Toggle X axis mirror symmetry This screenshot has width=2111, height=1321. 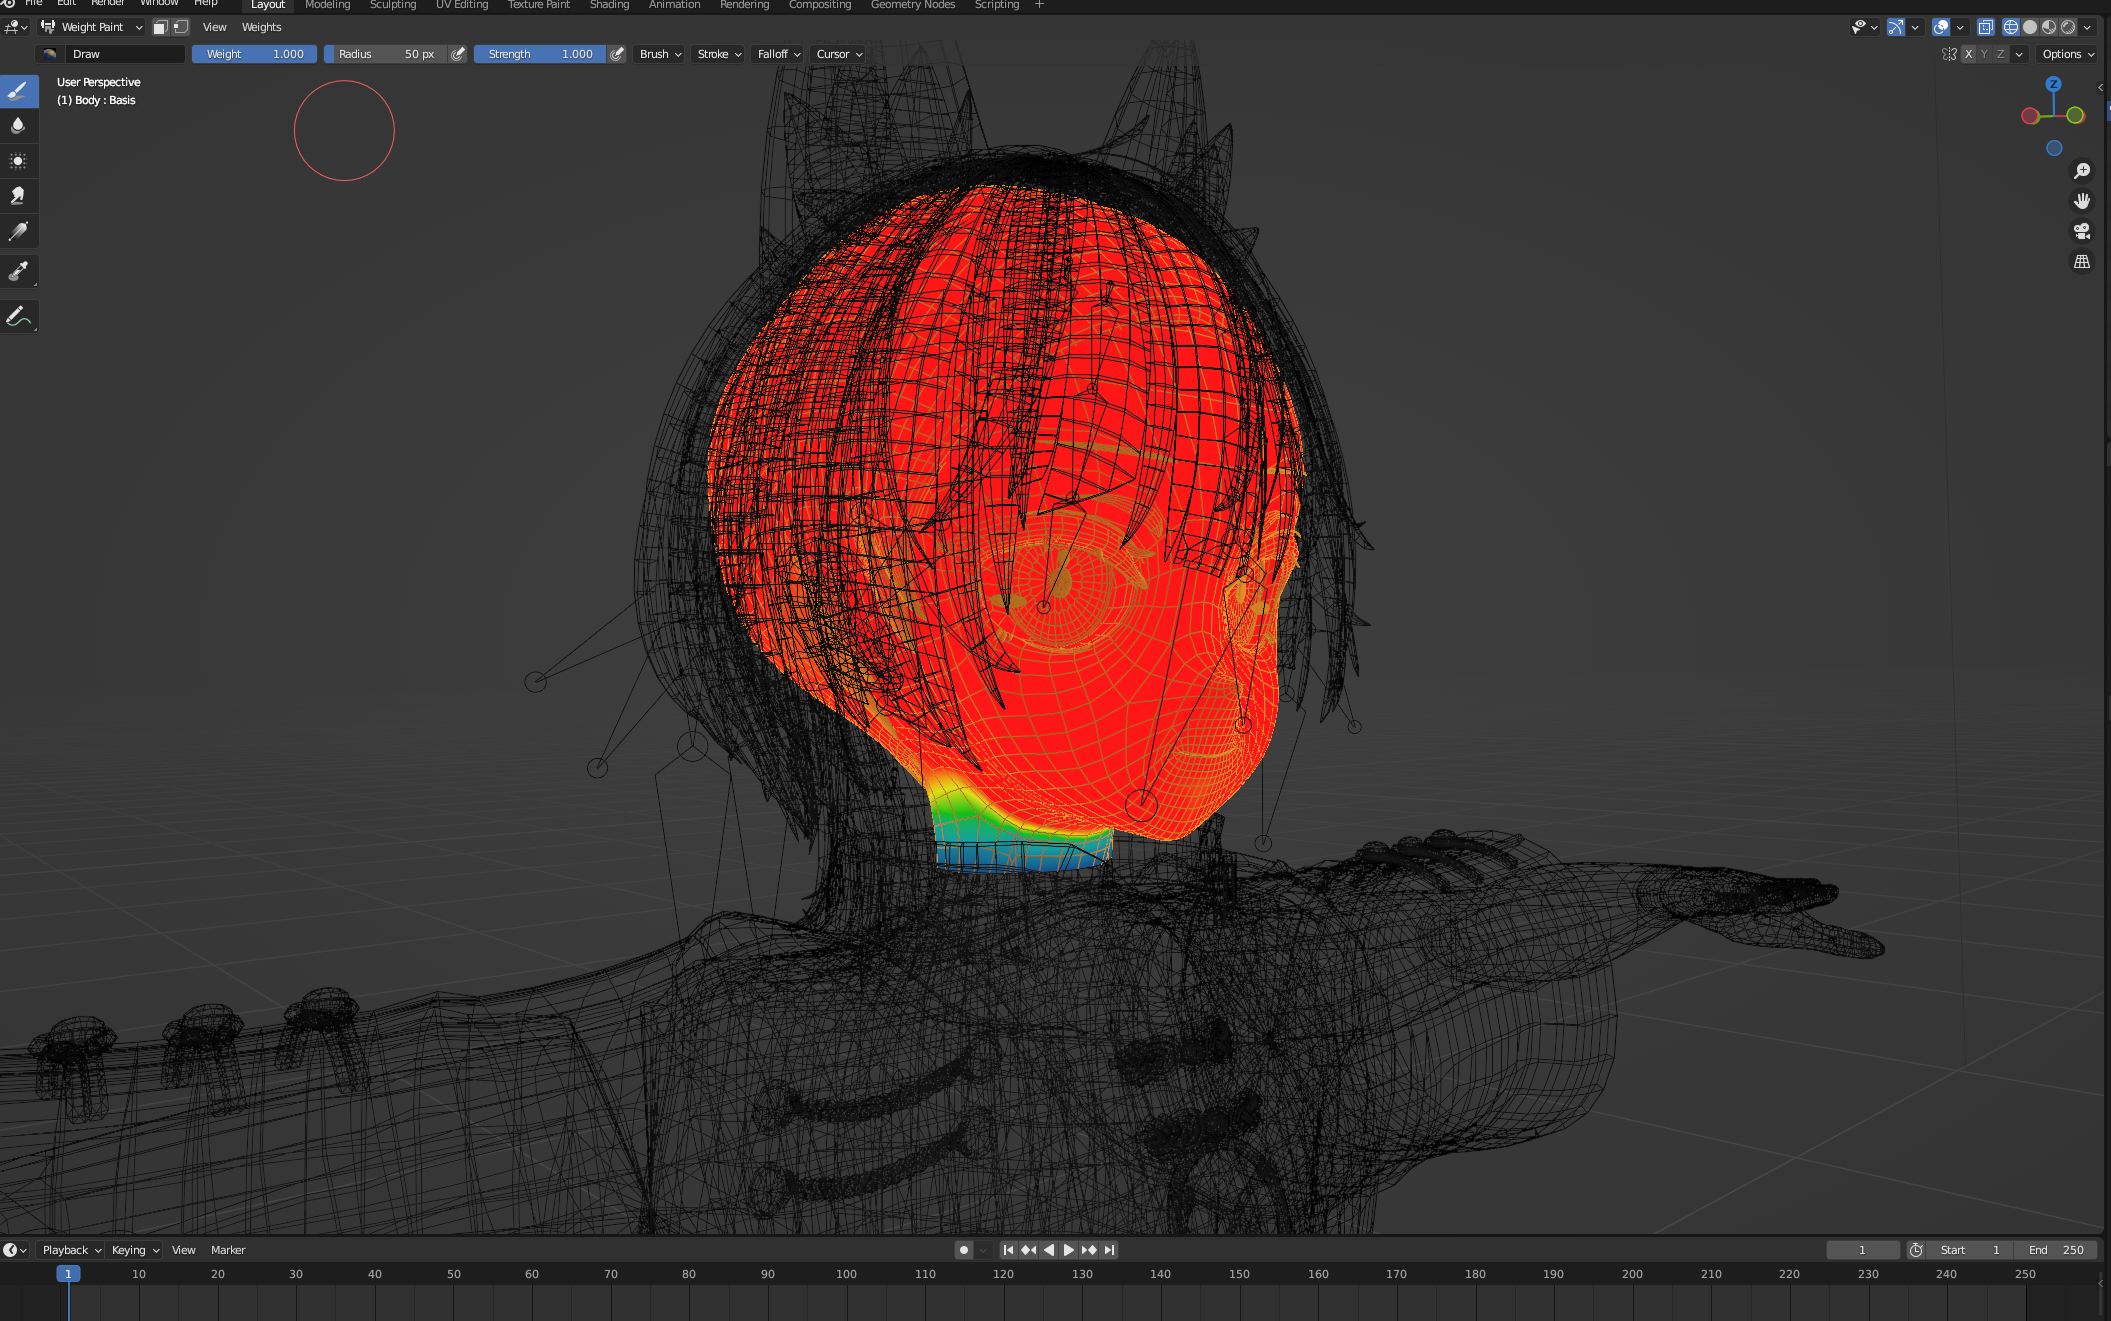pos(1968,54)
